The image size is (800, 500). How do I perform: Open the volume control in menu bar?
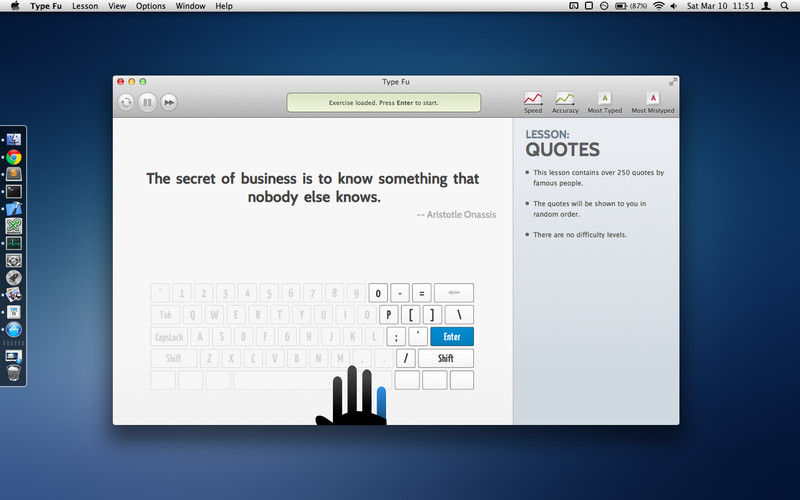675,6
